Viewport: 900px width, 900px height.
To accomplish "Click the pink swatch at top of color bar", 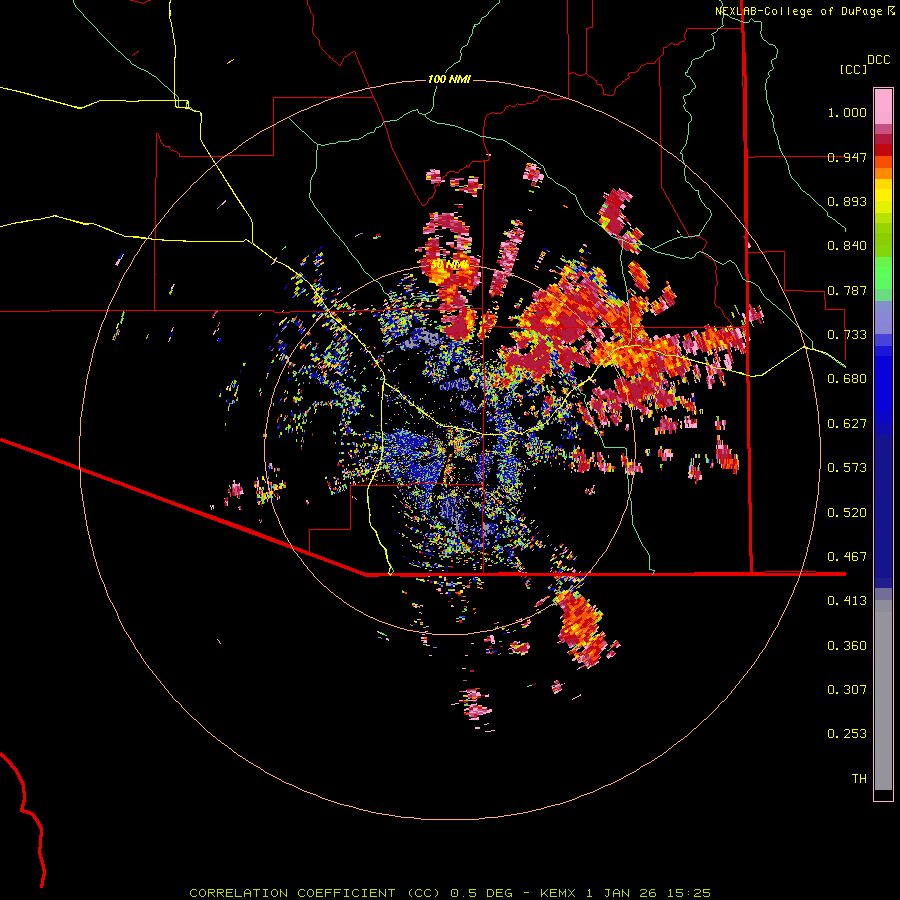I will pos(883,106).
